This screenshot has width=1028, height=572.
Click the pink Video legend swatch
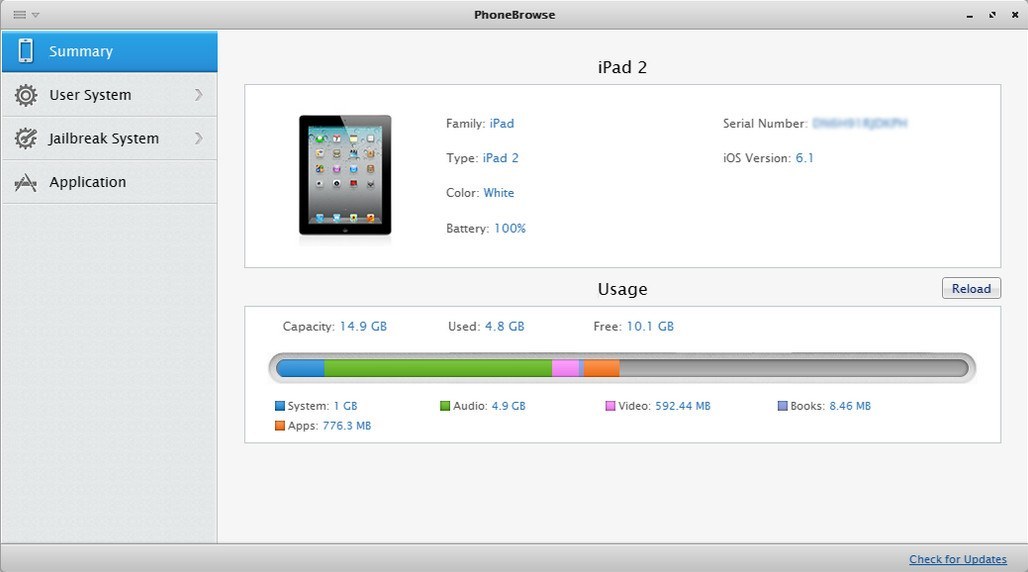610,406
